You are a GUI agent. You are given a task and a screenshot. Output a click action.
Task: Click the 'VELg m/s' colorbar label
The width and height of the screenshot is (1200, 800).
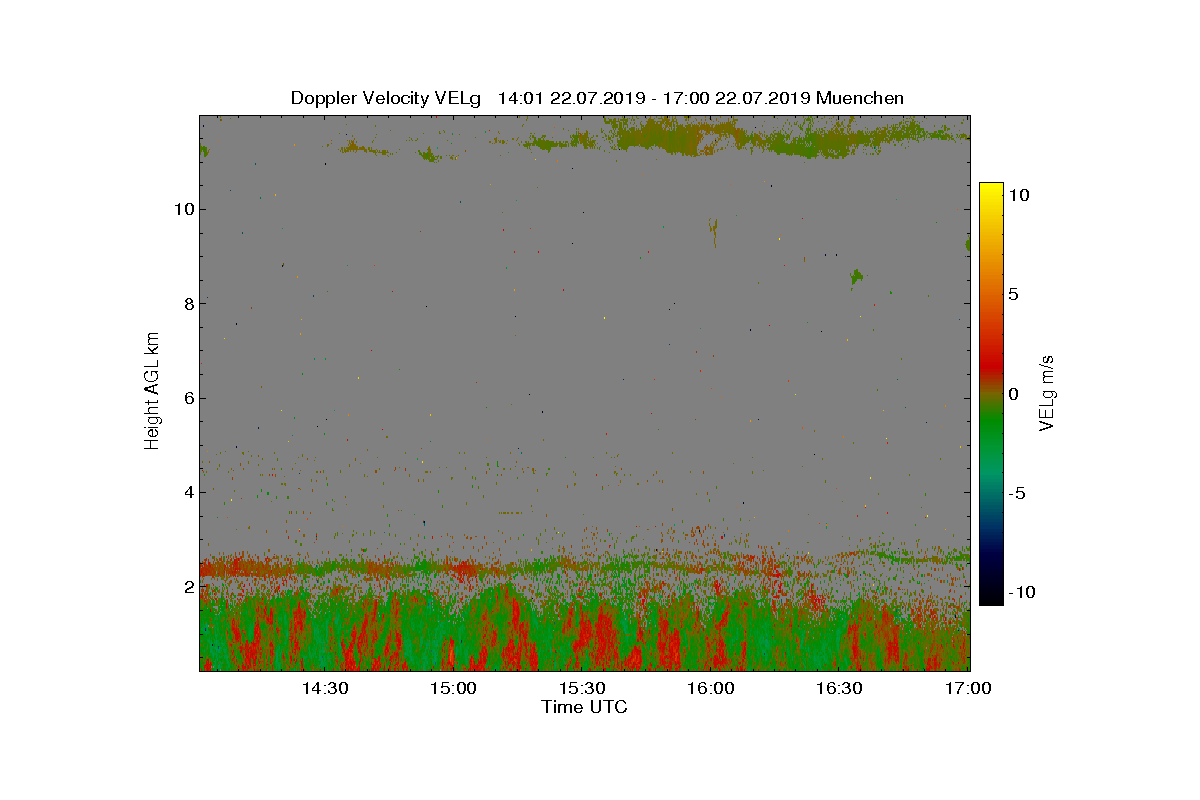coord(1047,392)
